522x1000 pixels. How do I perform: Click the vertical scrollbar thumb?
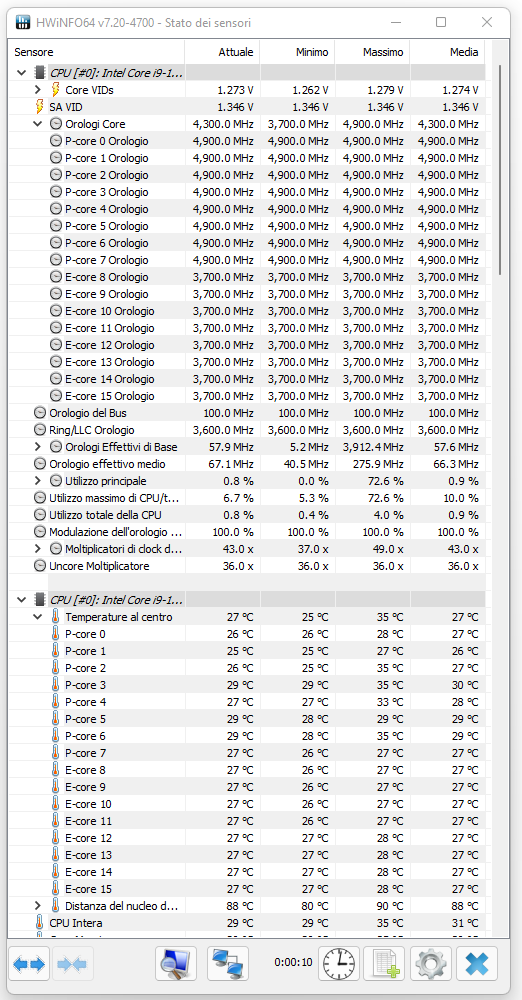coord(500,170)
